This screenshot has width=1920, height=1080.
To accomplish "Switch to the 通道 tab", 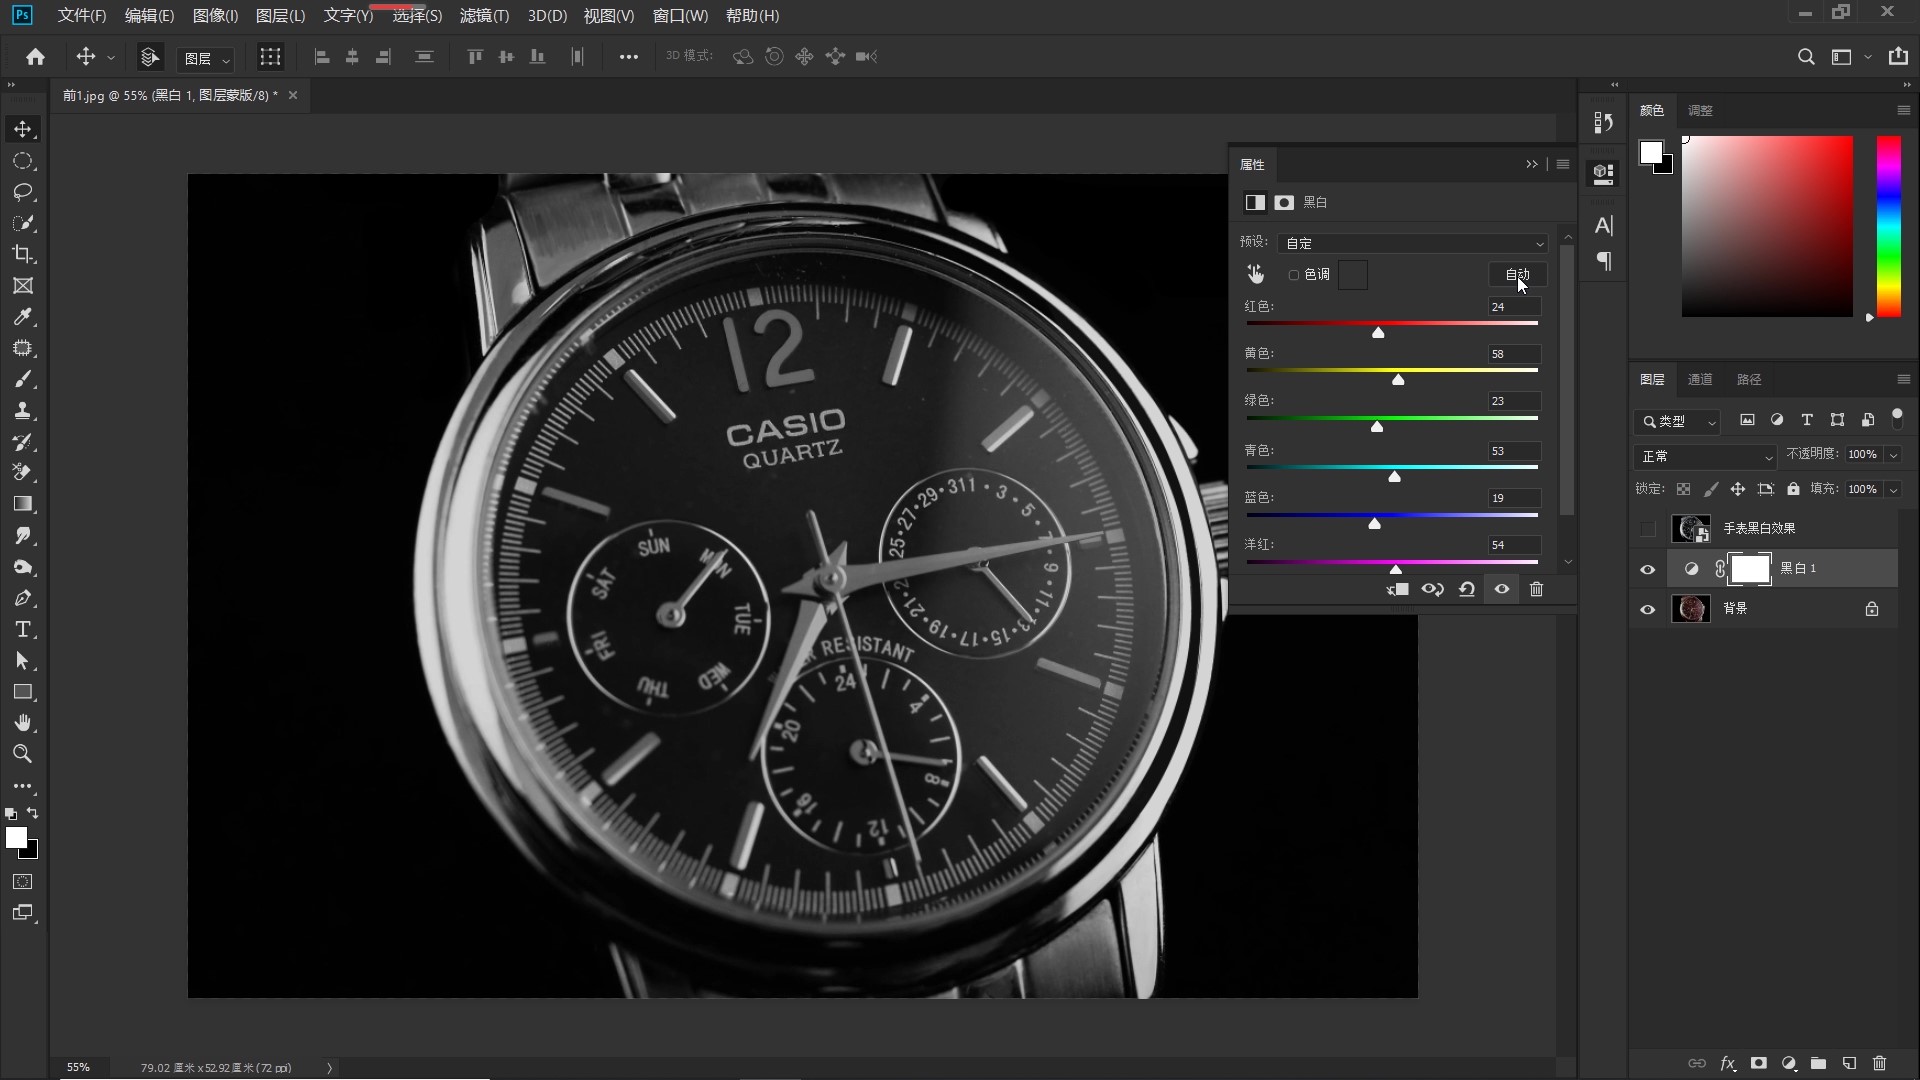I will click(1700, 380).
